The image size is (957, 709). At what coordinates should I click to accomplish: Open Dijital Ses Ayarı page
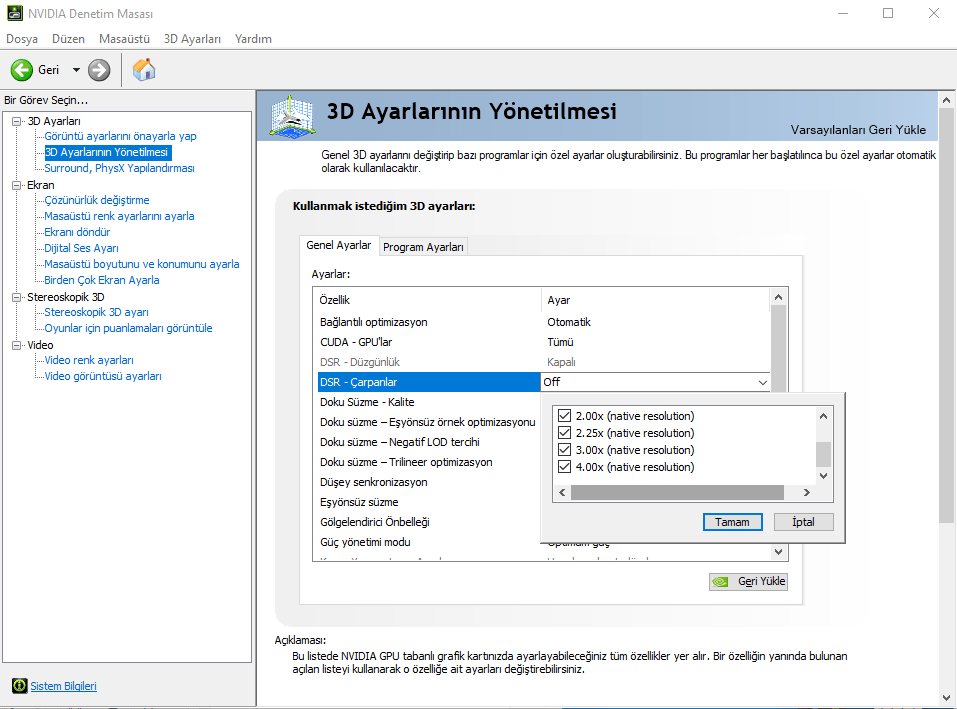click(x=81, y=248)
